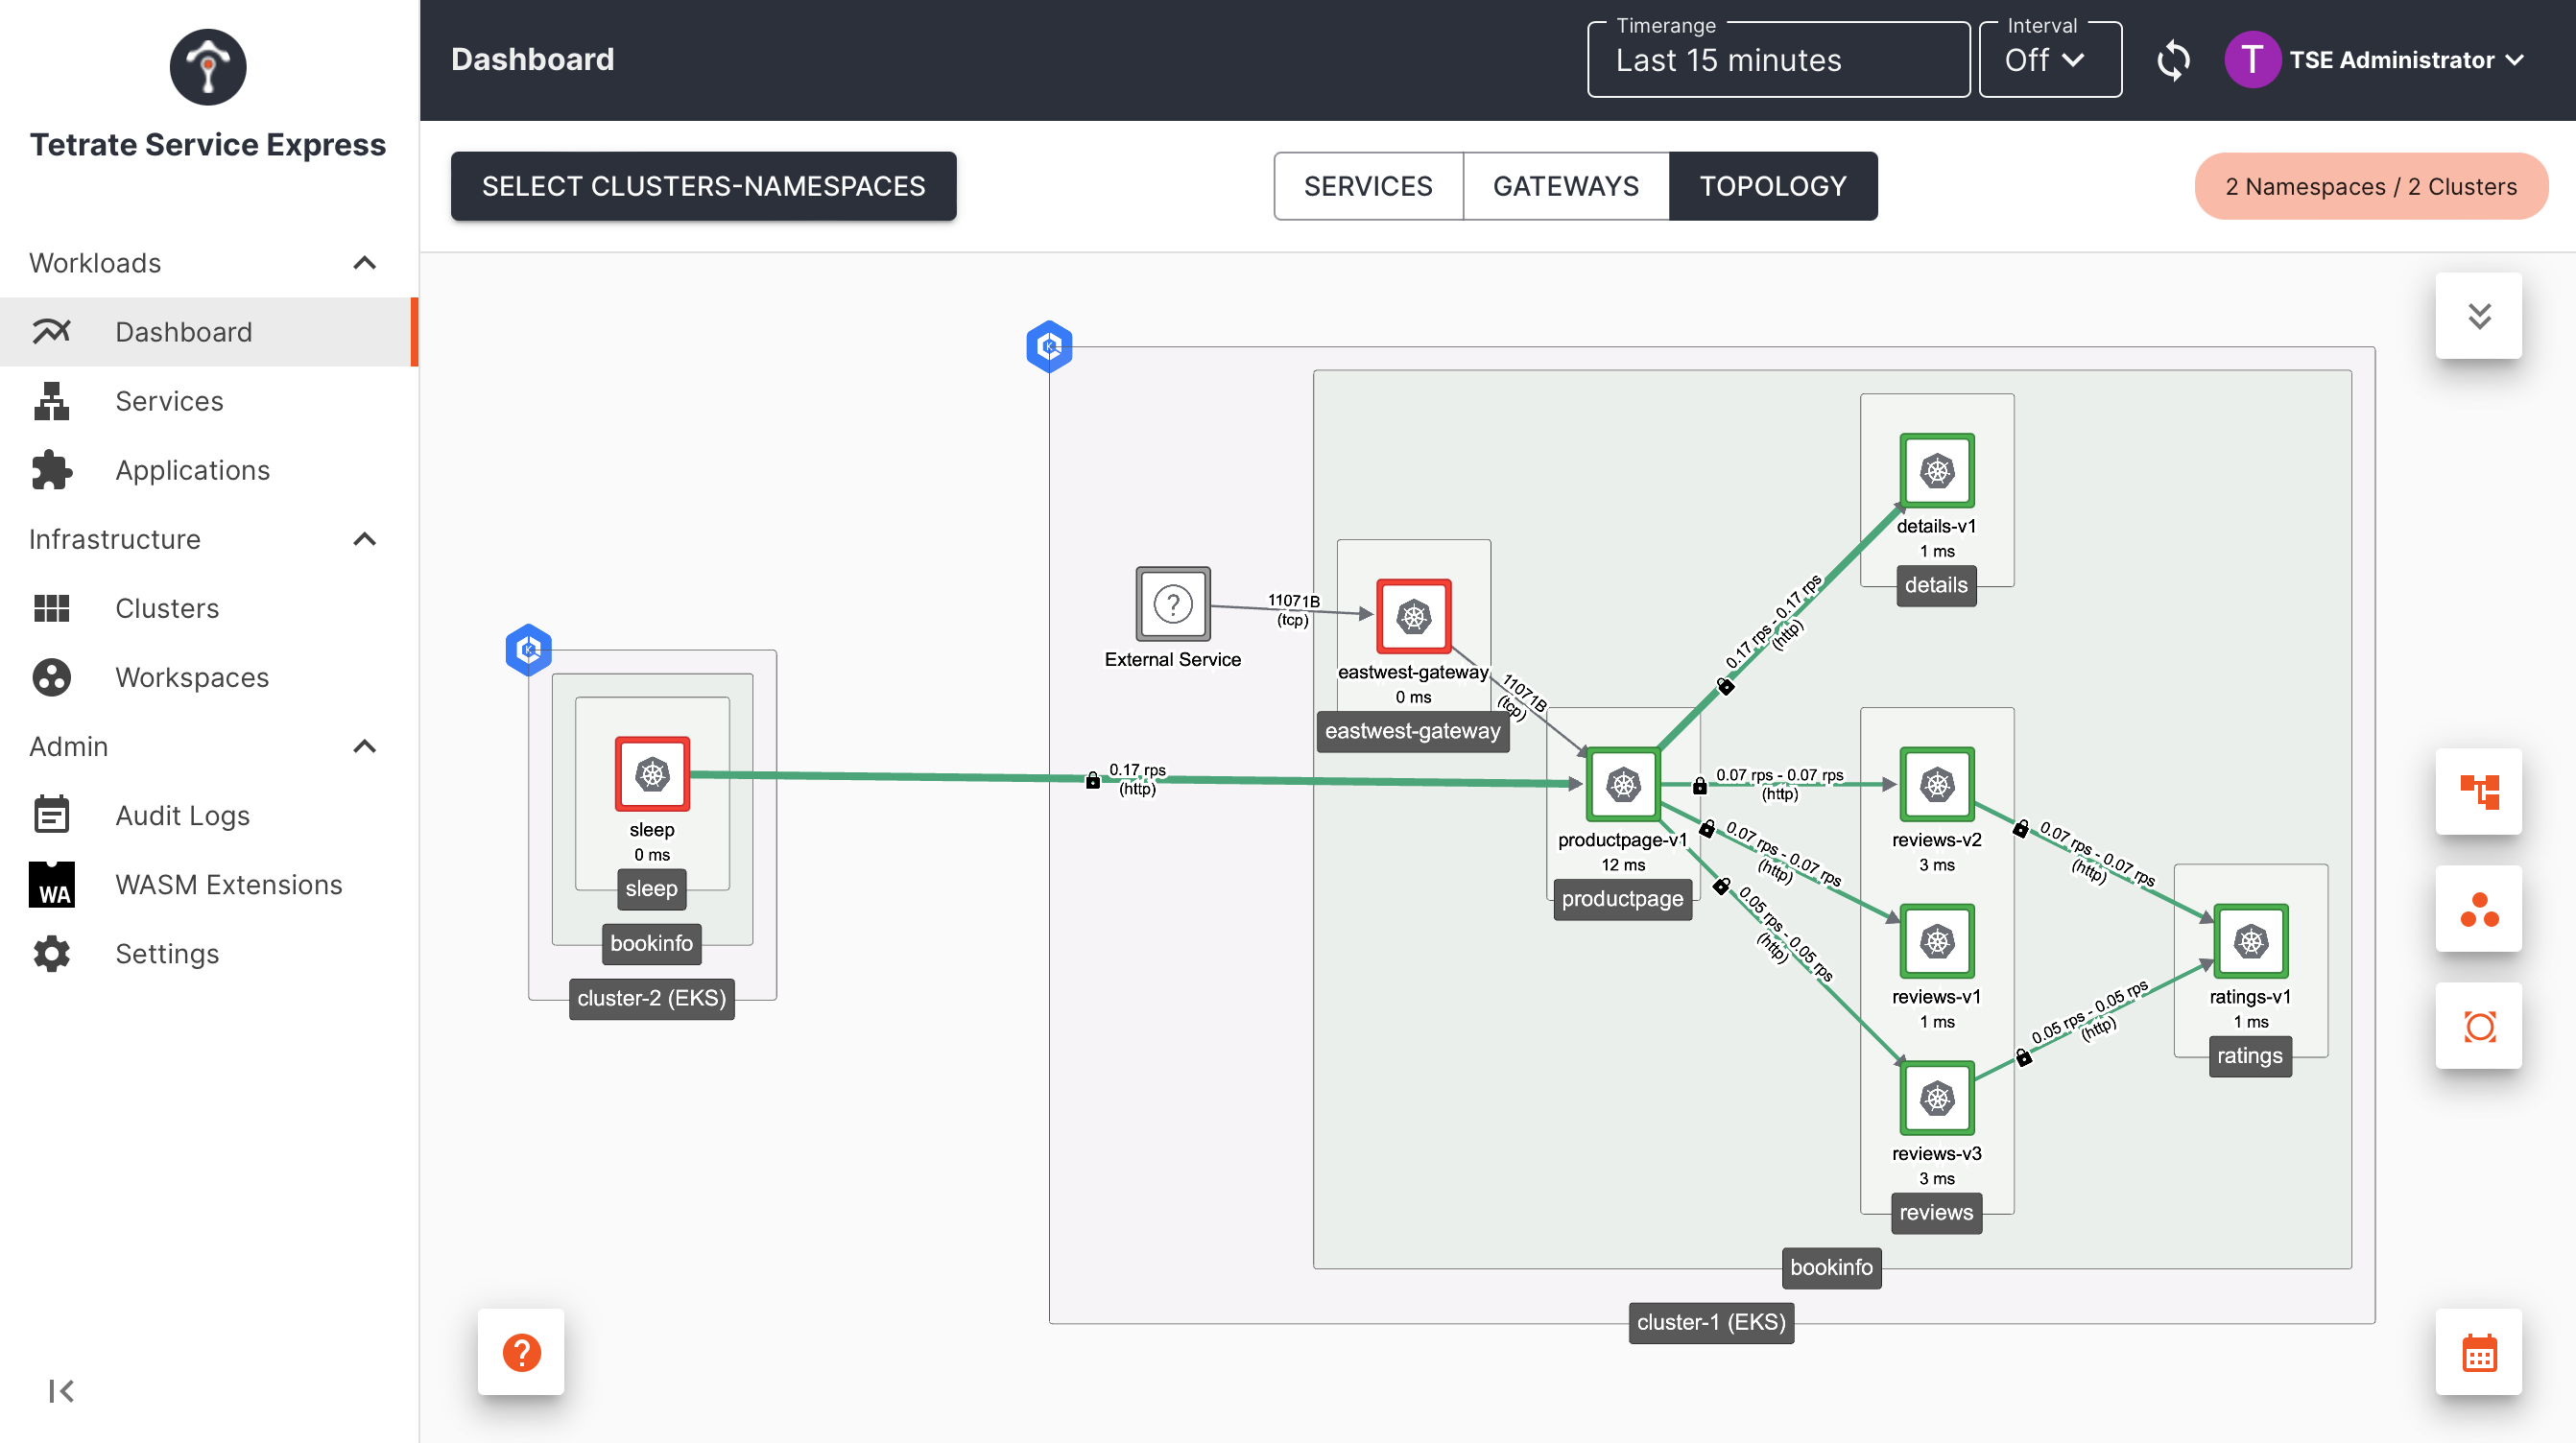Click the 2 Namespaces / 2 Clusters badge
Viewport: 2576px width, 1443px height.
2370,186
